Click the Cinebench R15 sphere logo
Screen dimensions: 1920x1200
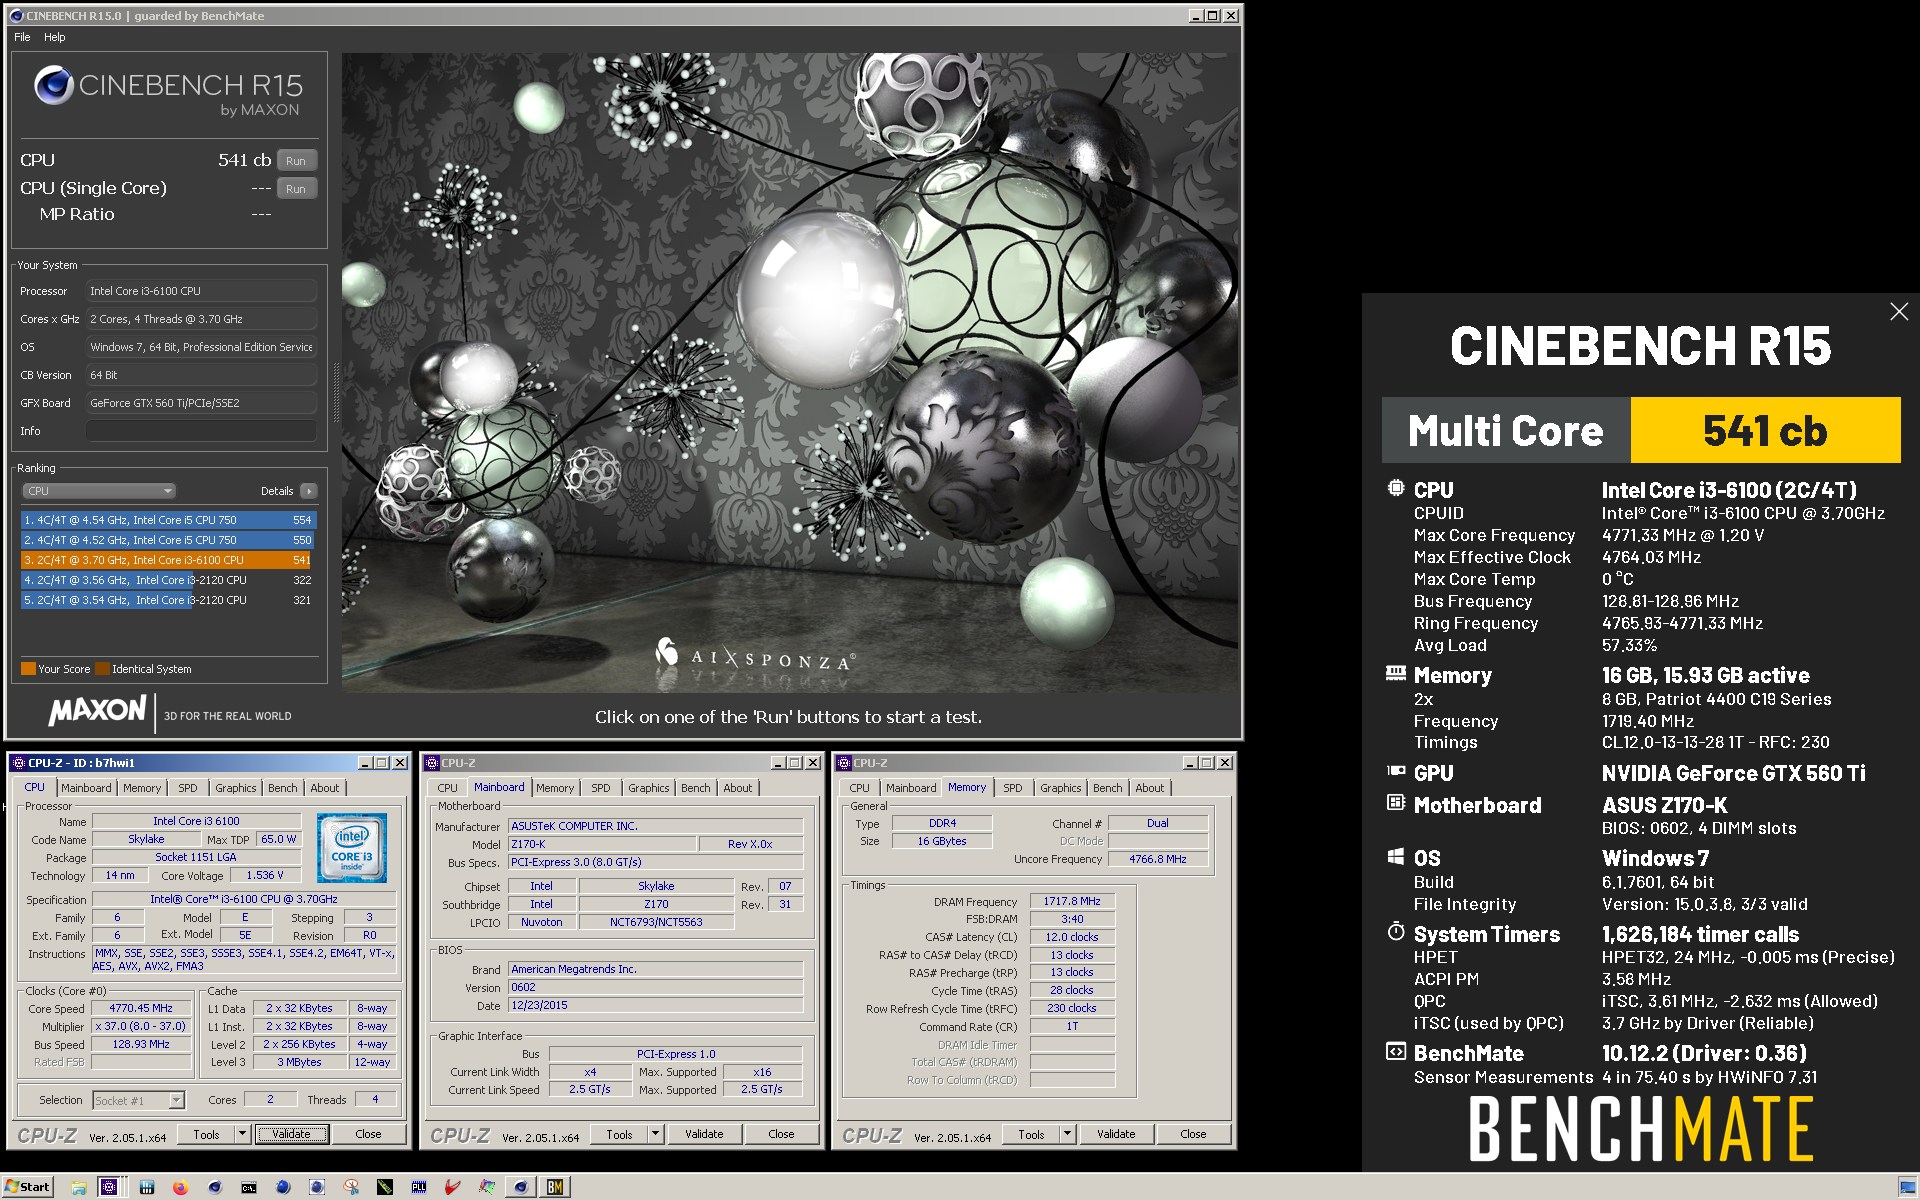pyautogui.click(x=53, y=85)
